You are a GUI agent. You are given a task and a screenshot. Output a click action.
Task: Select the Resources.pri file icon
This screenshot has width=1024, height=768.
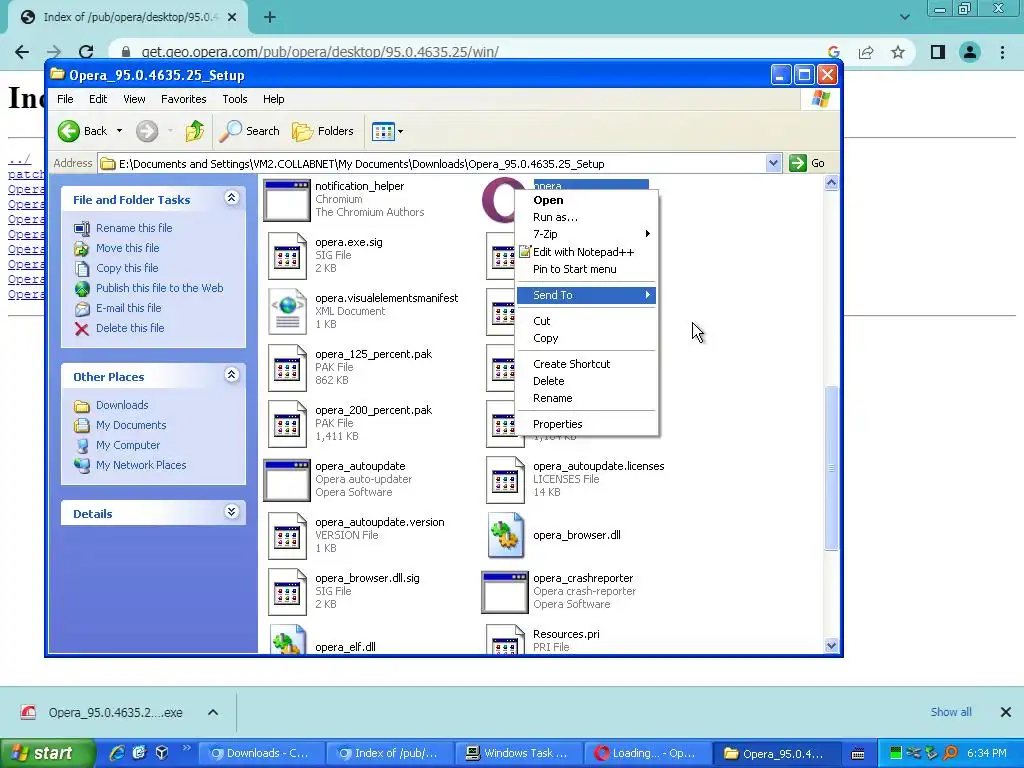(x=505, y=640)
